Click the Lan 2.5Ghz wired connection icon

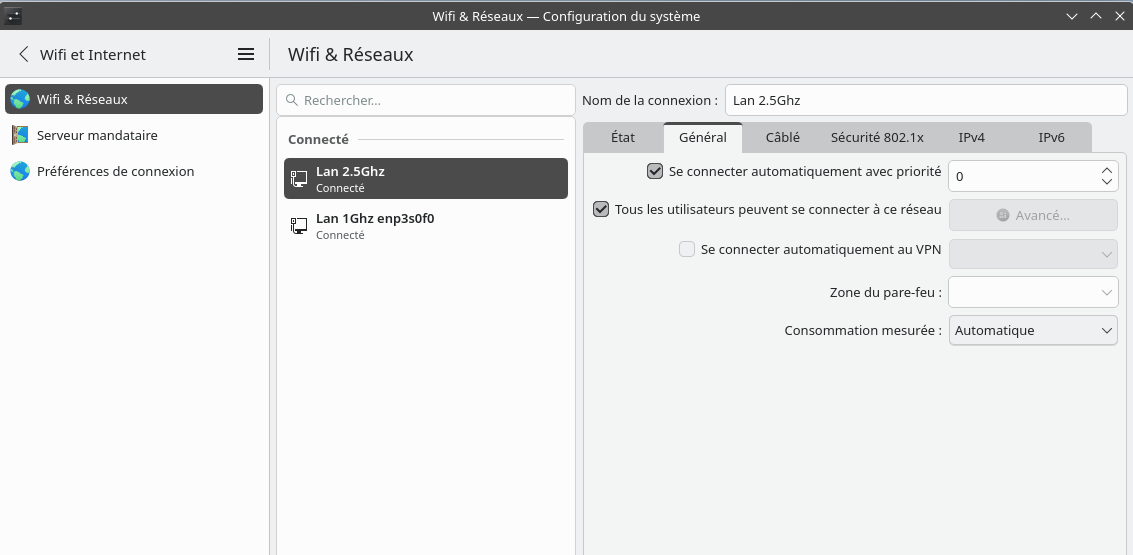point(299,179)
